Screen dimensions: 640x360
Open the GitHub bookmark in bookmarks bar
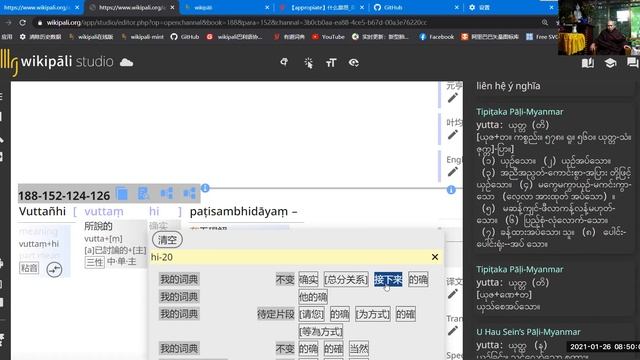click(x=185, y=37)
